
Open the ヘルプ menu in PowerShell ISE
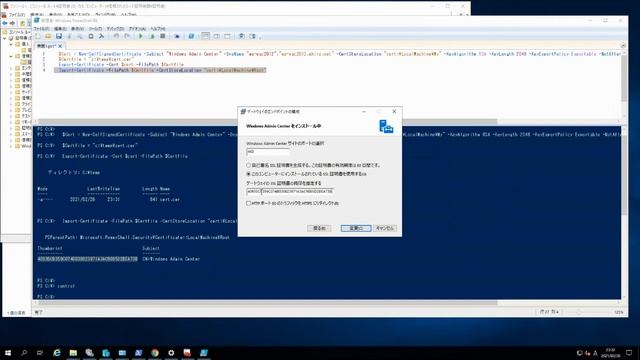tap(158, 29)
